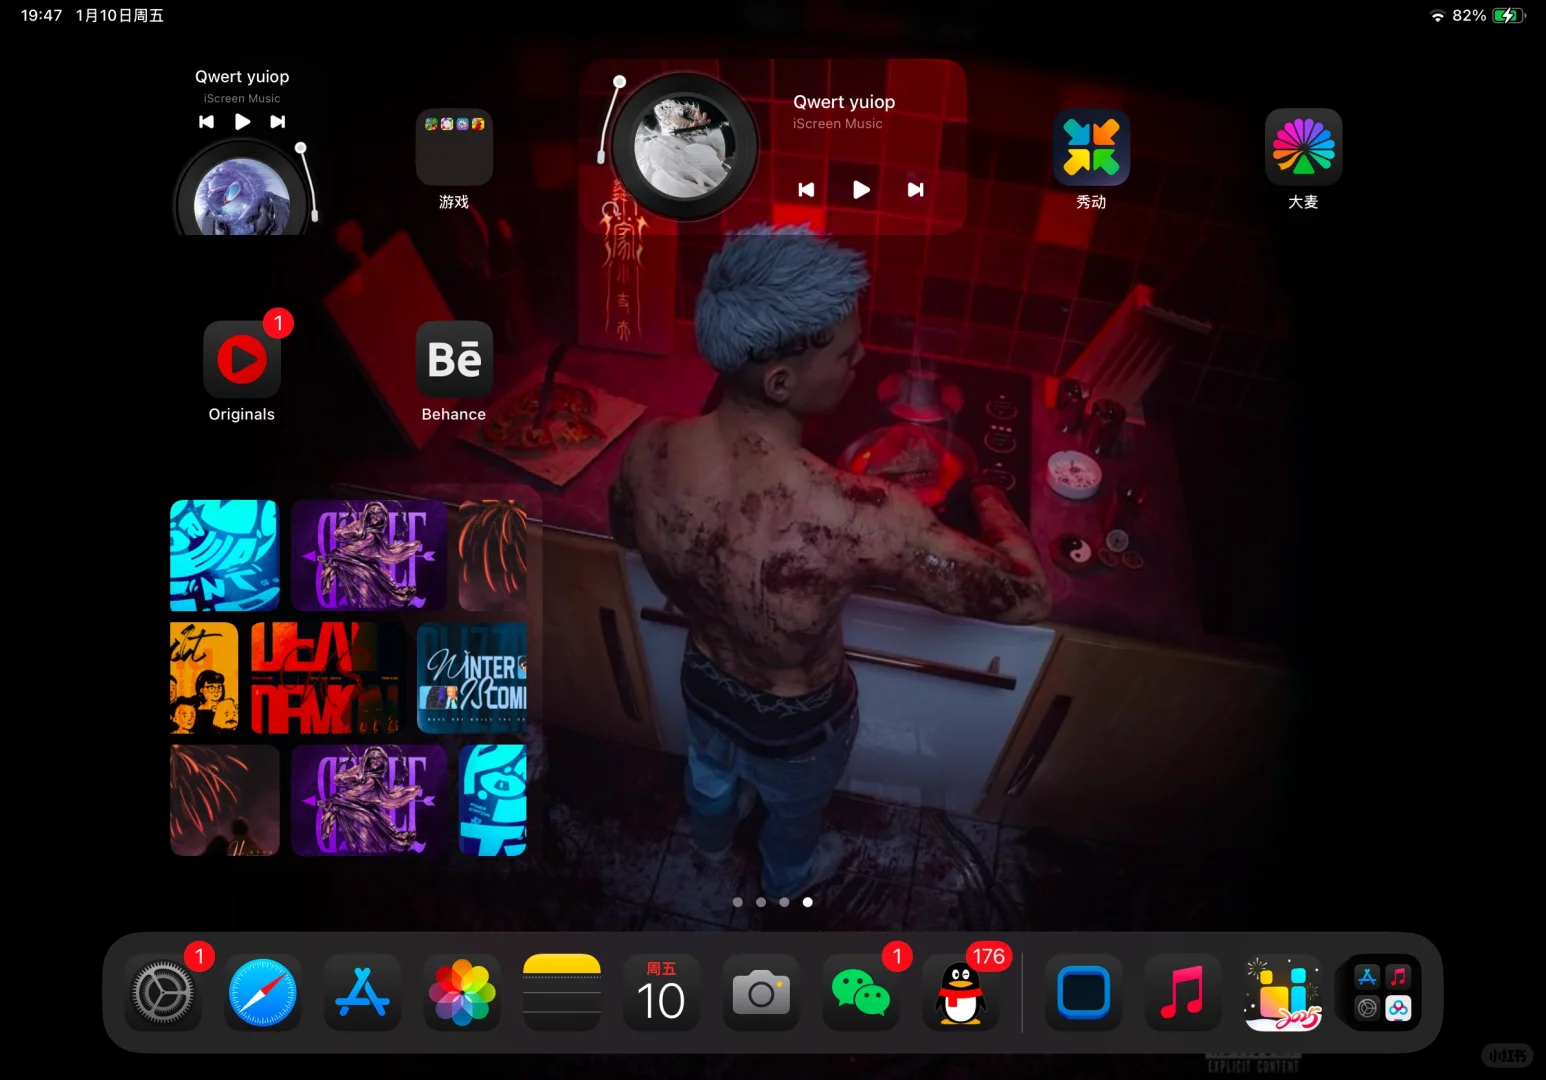Launch the Music app from the dock
1546x1080 pixels.
[1183, 993]
